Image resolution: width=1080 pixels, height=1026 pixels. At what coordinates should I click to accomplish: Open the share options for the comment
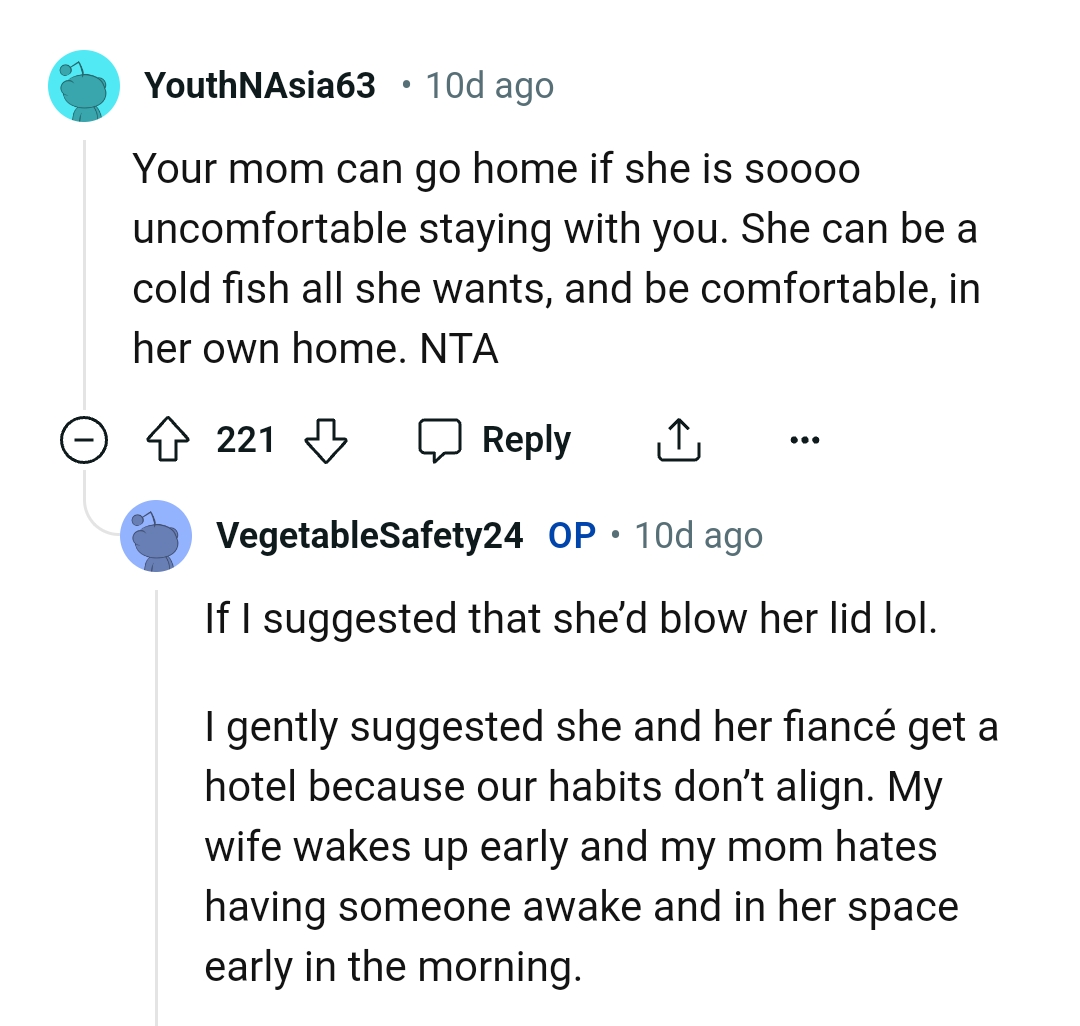(x=679, y=439)
